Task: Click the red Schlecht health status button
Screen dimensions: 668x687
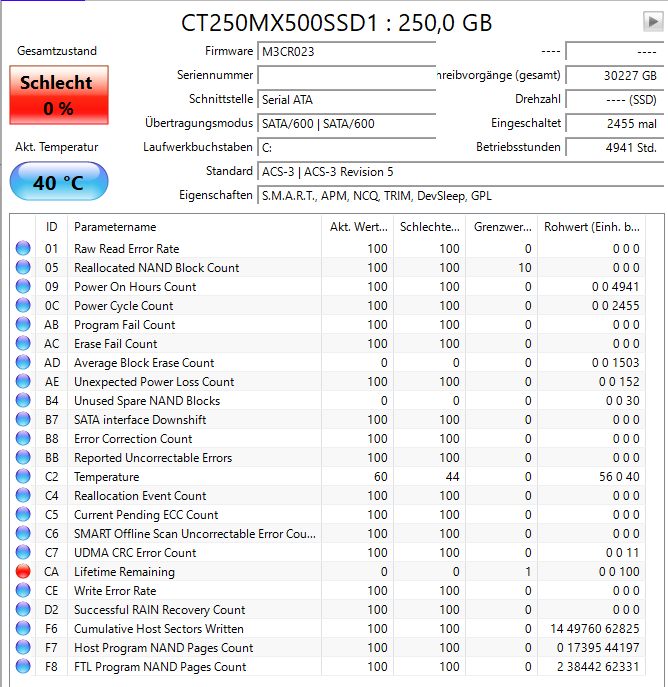Action: point(59,95)
